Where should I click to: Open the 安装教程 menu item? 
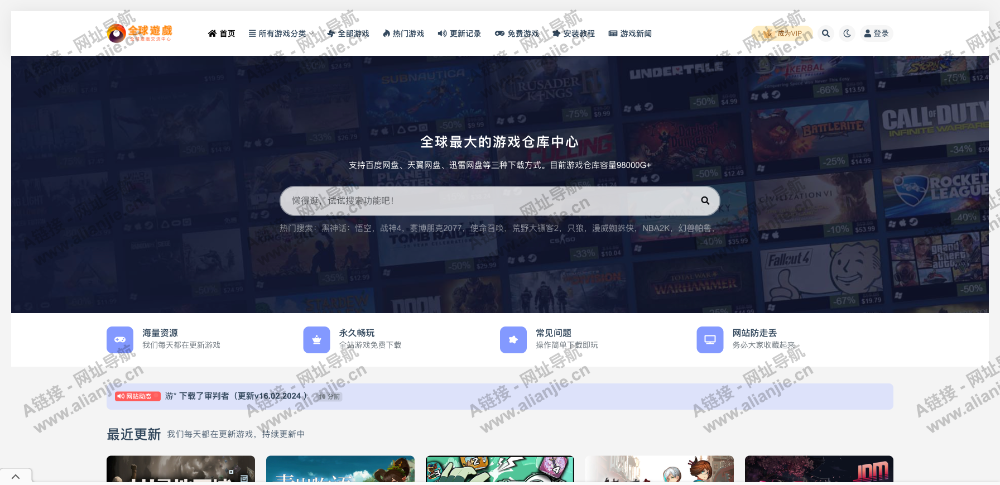point(573,34)
